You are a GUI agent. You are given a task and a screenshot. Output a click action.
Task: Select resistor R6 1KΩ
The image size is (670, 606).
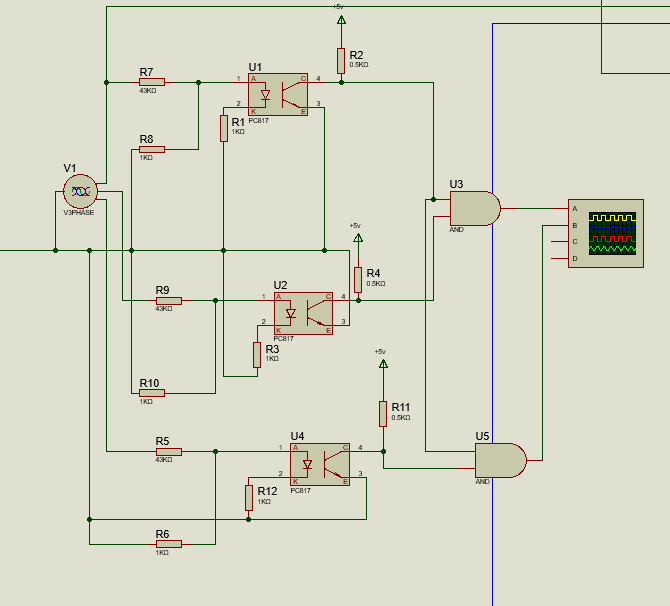tap(169, 544)
